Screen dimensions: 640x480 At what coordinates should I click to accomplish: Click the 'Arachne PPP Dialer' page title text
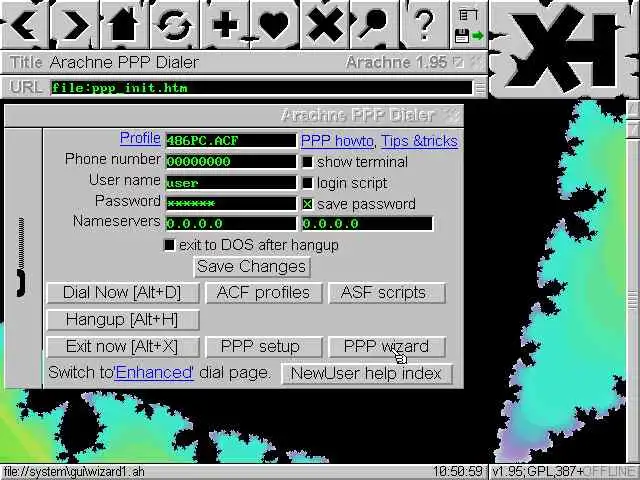tap(124, 62)
